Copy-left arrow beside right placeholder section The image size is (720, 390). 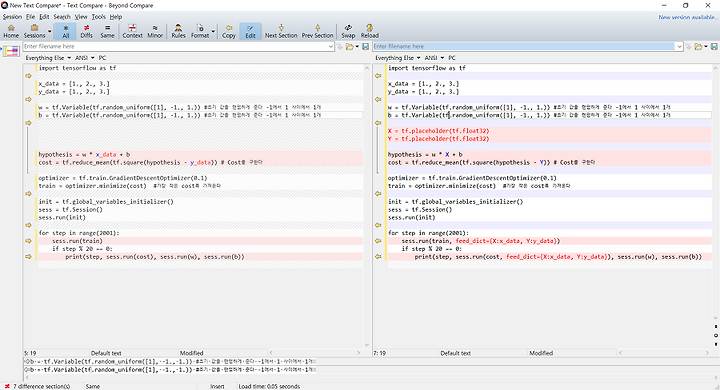378,123
